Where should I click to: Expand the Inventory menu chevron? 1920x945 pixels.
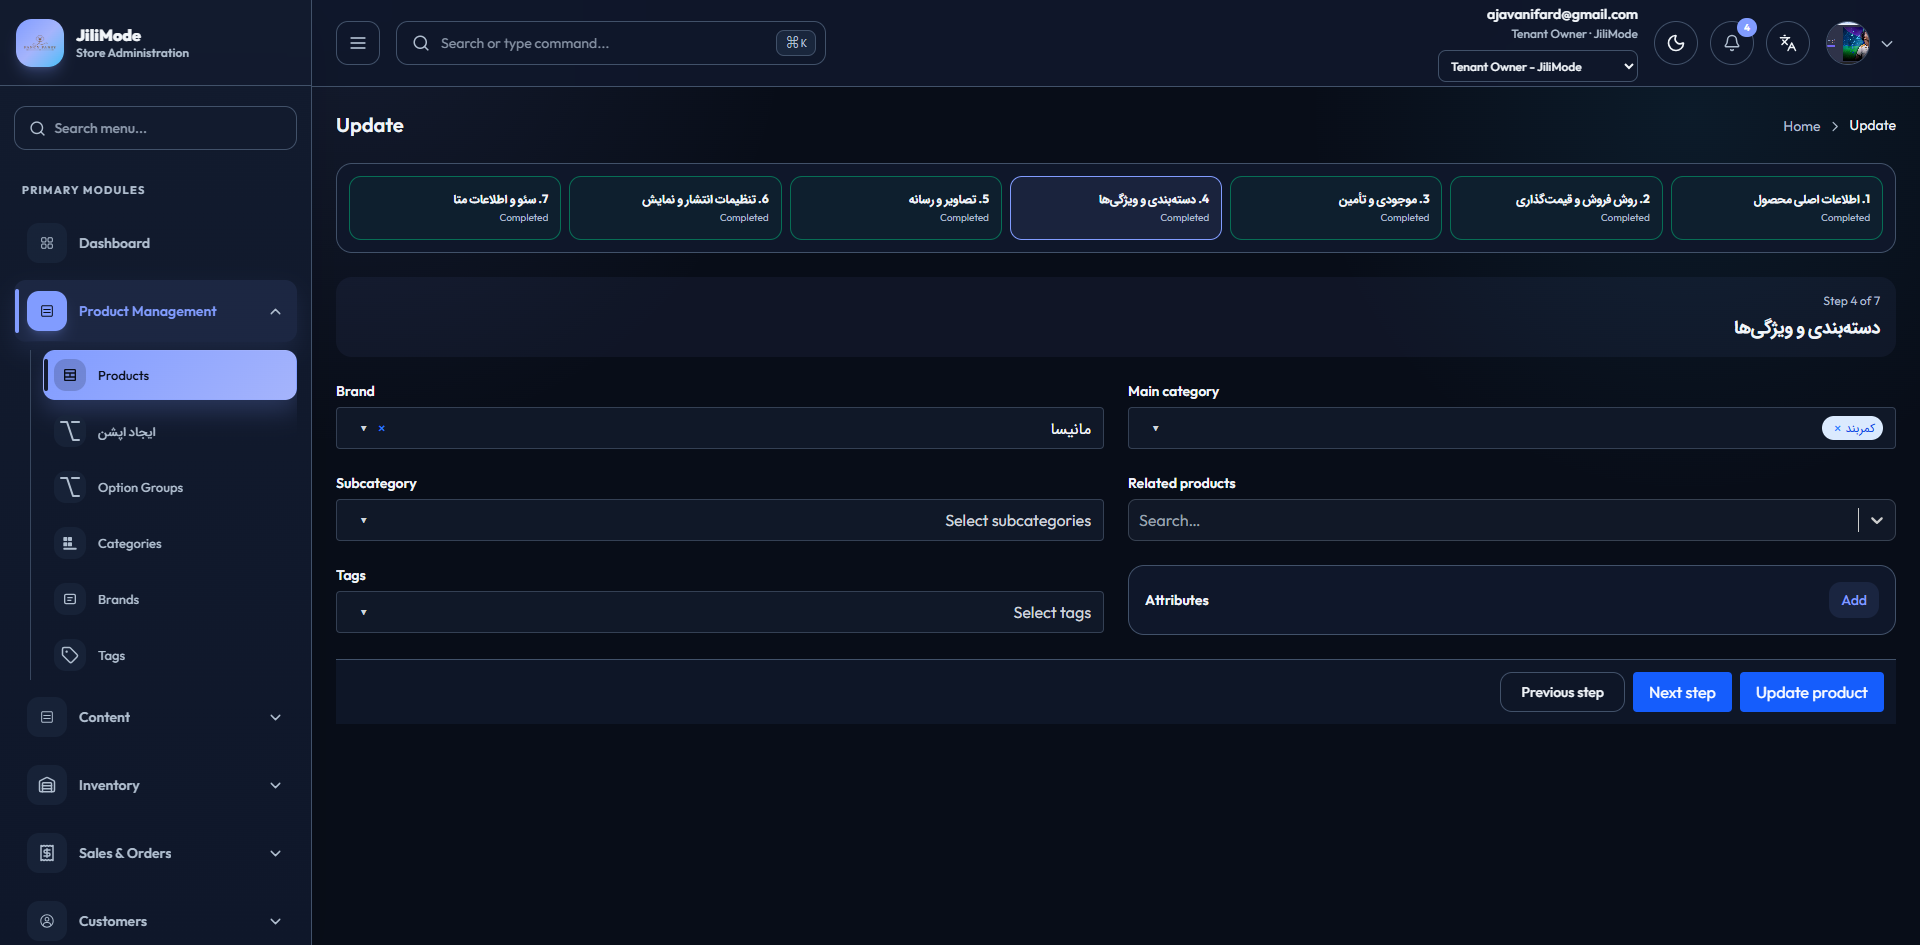tap(275, 785)
